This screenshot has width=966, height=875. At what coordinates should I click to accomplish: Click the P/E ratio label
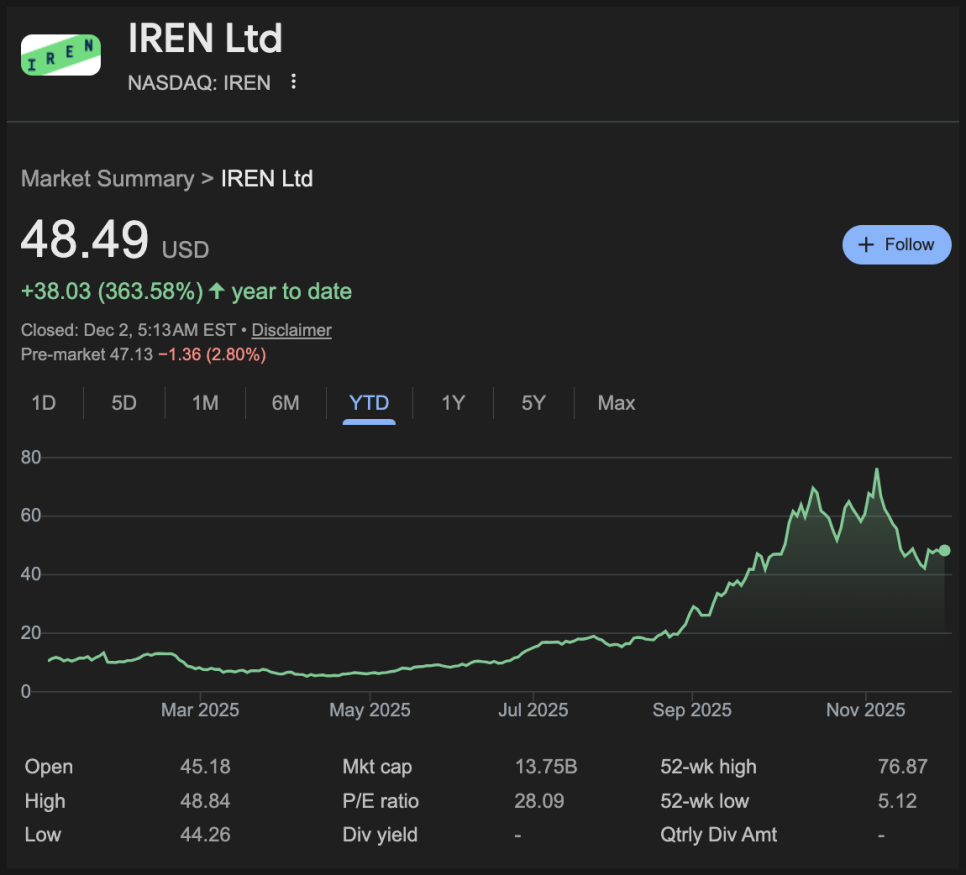coord(380,801)
